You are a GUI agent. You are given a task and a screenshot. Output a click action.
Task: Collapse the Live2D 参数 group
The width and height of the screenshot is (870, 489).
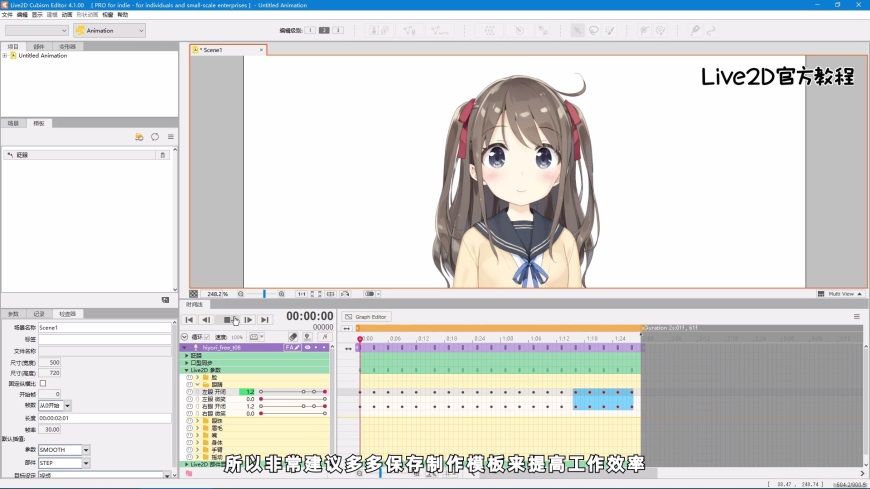[x=186, y=370]
